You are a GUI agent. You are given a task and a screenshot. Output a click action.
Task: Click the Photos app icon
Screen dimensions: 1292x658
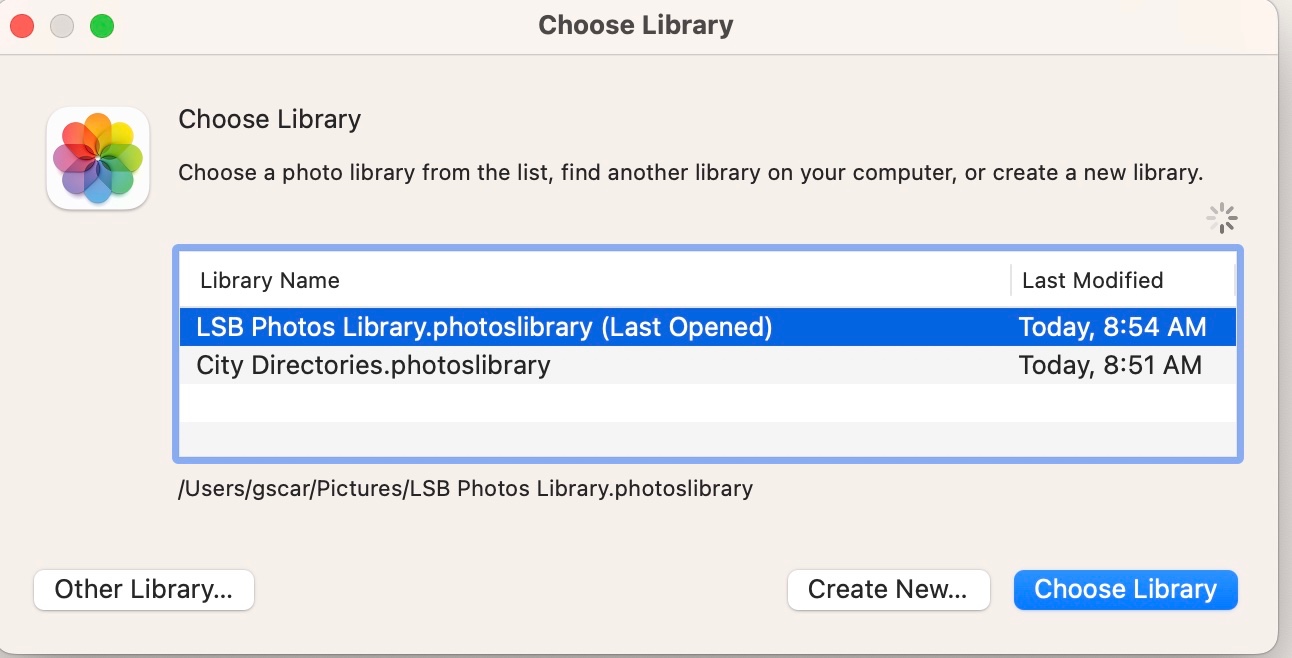[97, 157]
